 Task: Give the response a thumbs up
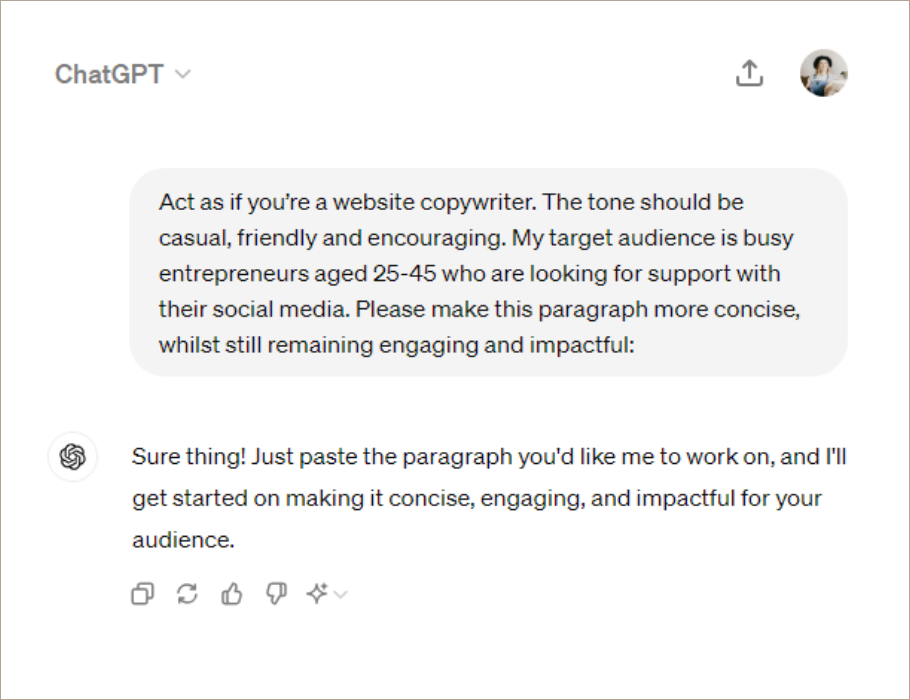pos(232,594)
